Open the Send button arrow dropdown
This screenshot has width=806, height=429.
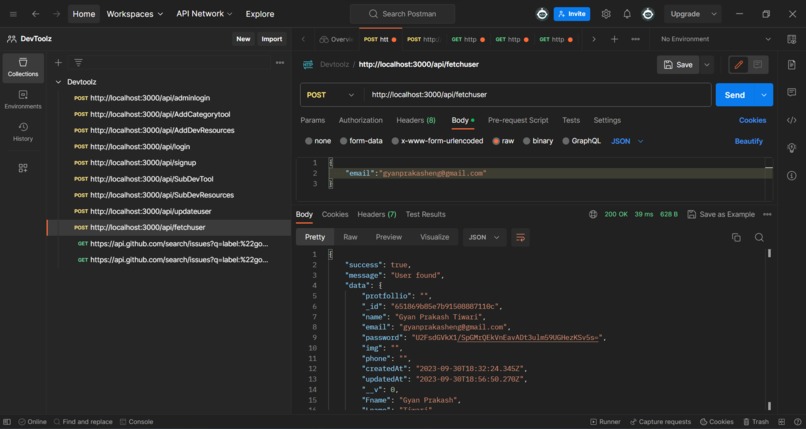click(x=764, y=95)
